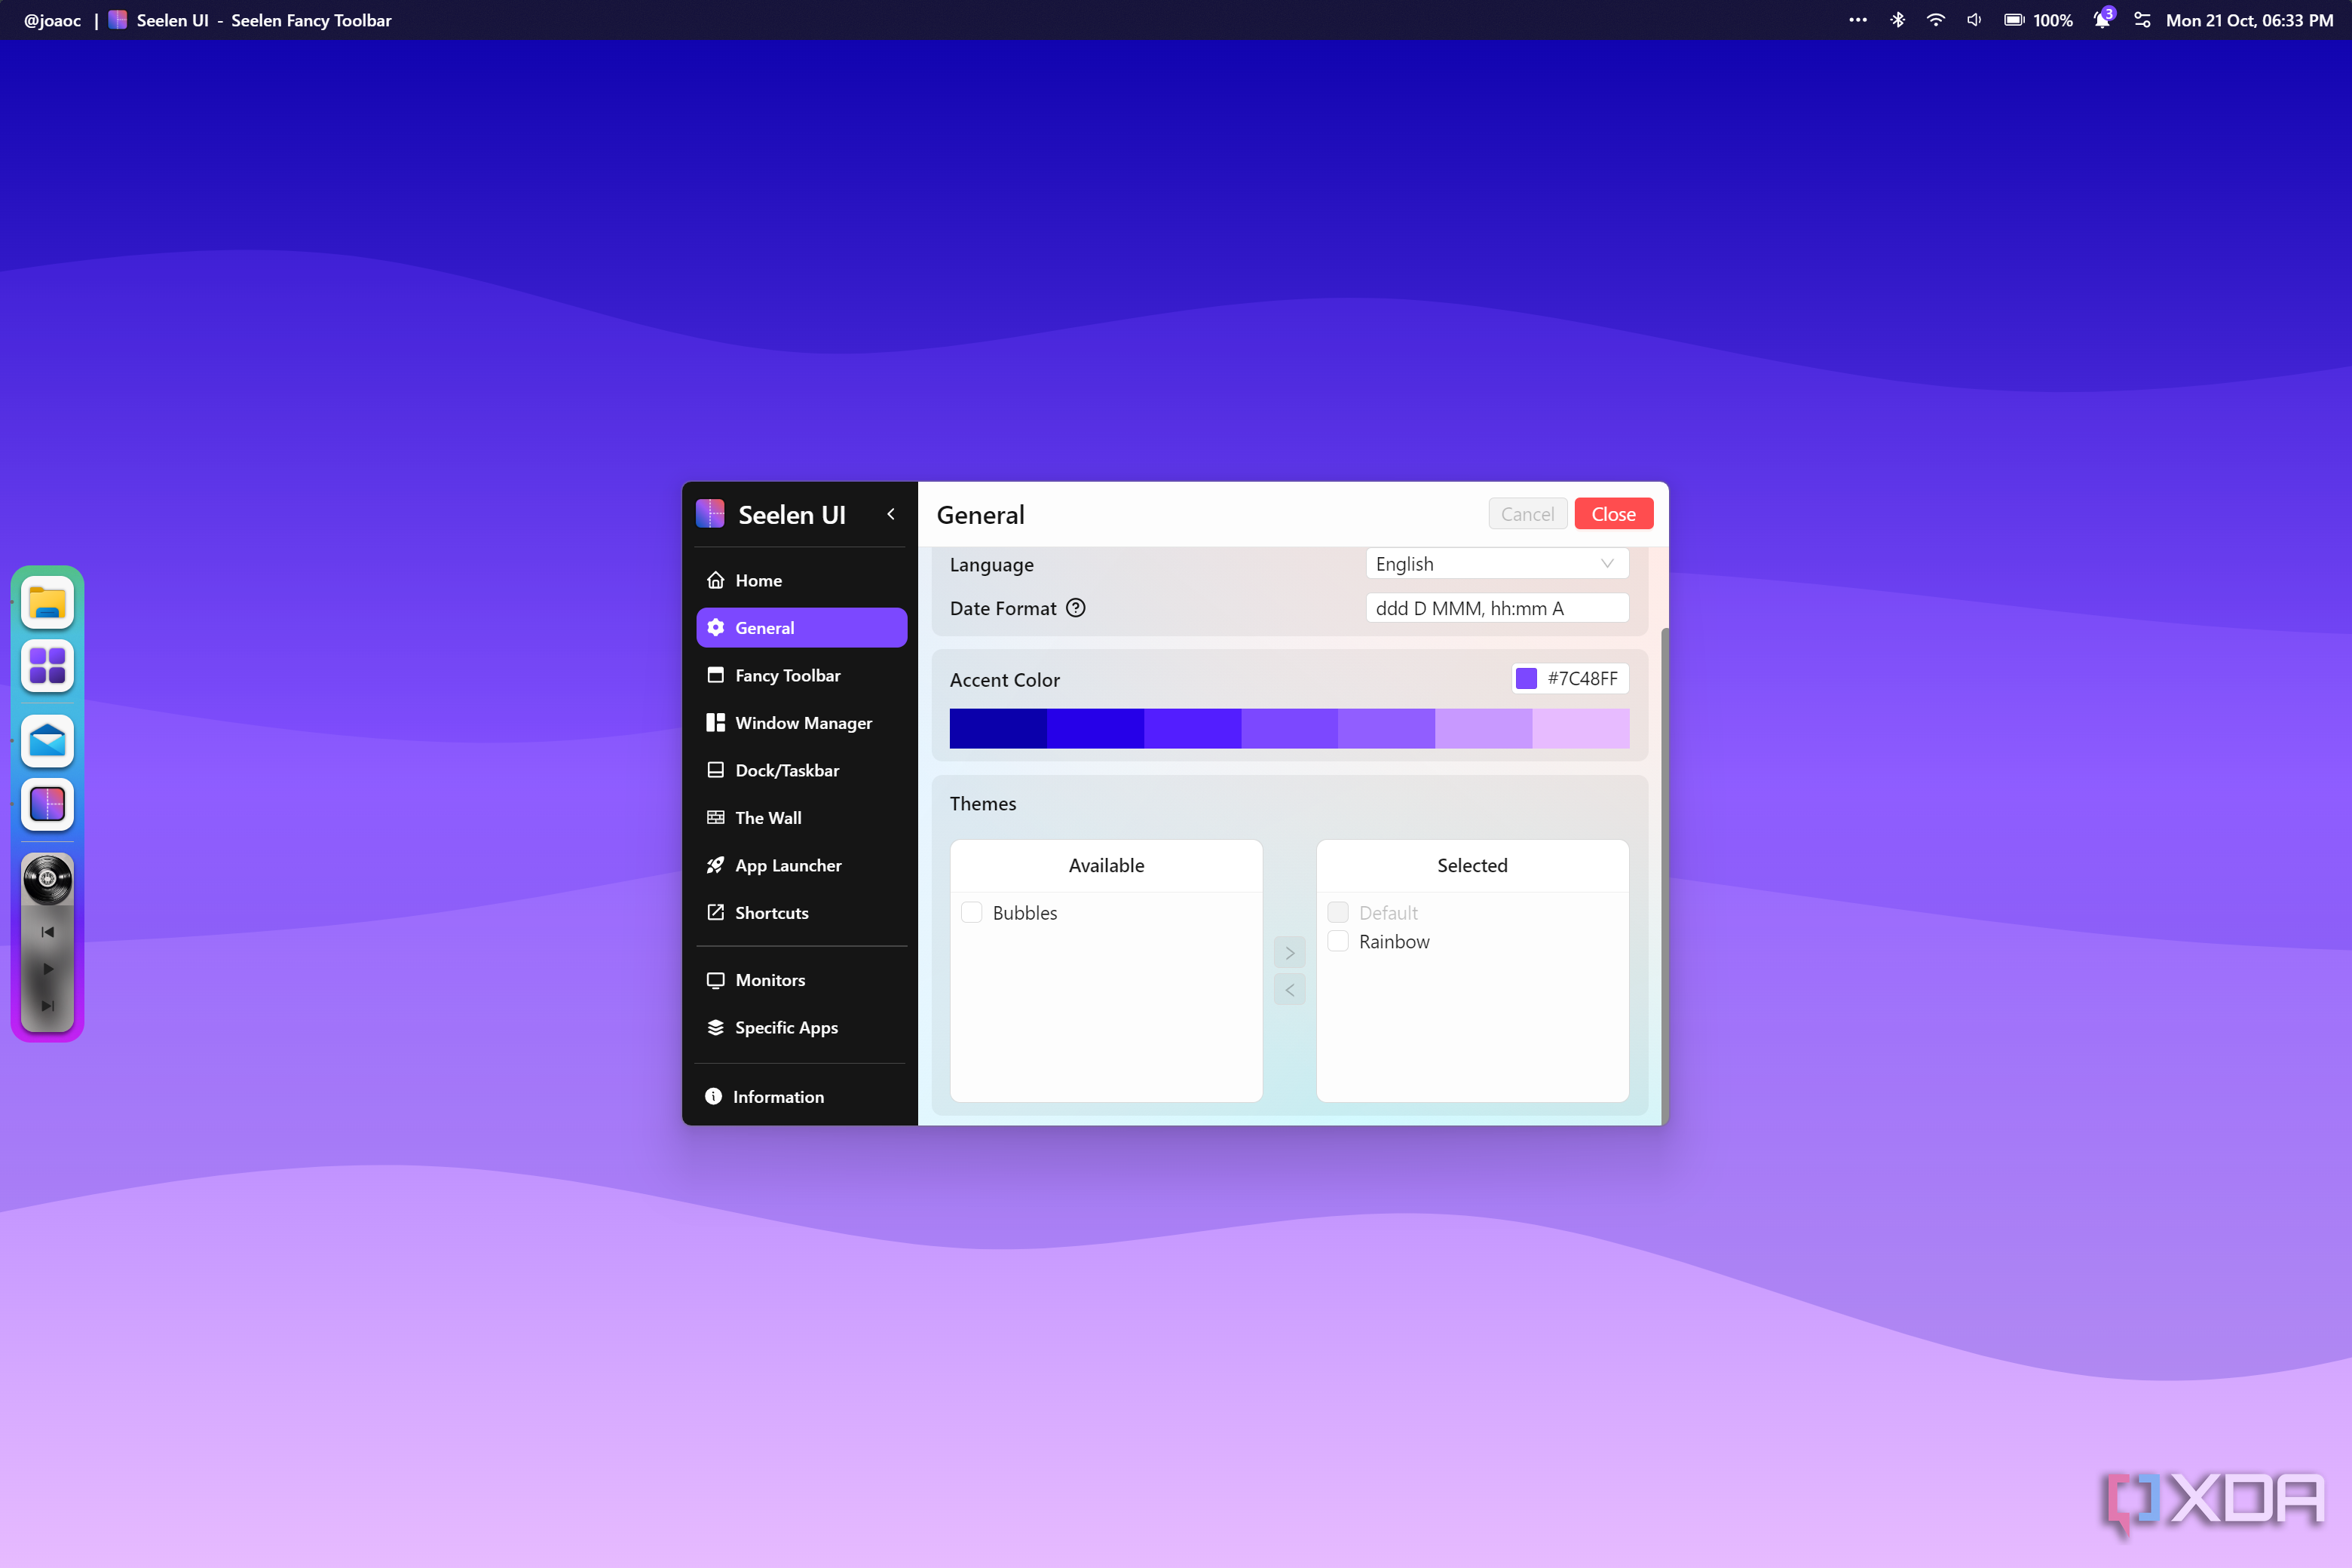Viewport: 2352px width, 1568px height.
Task: Collapse the Seelen UI sidebar
Action: 890,513
